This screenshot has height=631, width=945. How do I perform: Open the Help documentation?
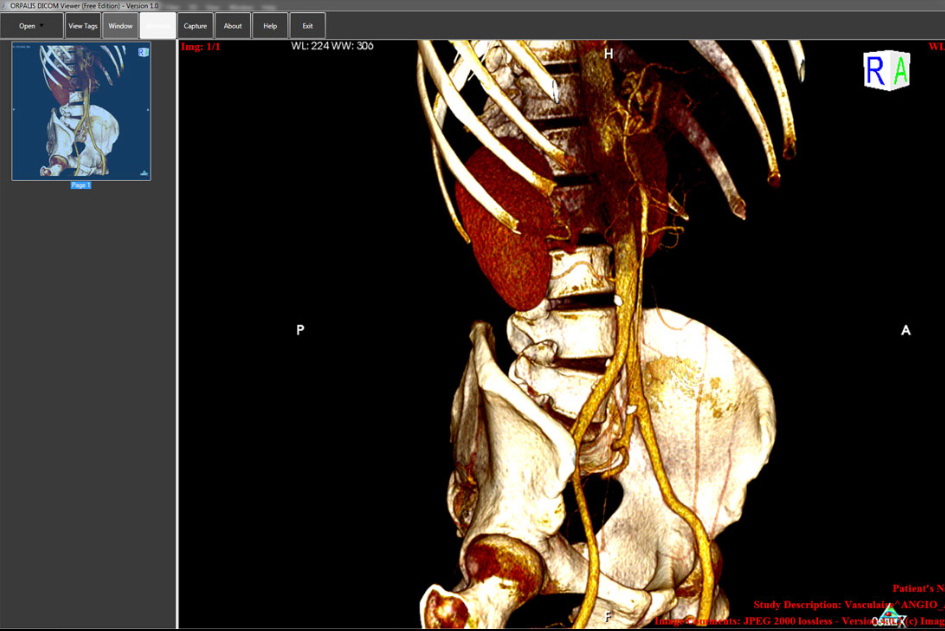268,25
